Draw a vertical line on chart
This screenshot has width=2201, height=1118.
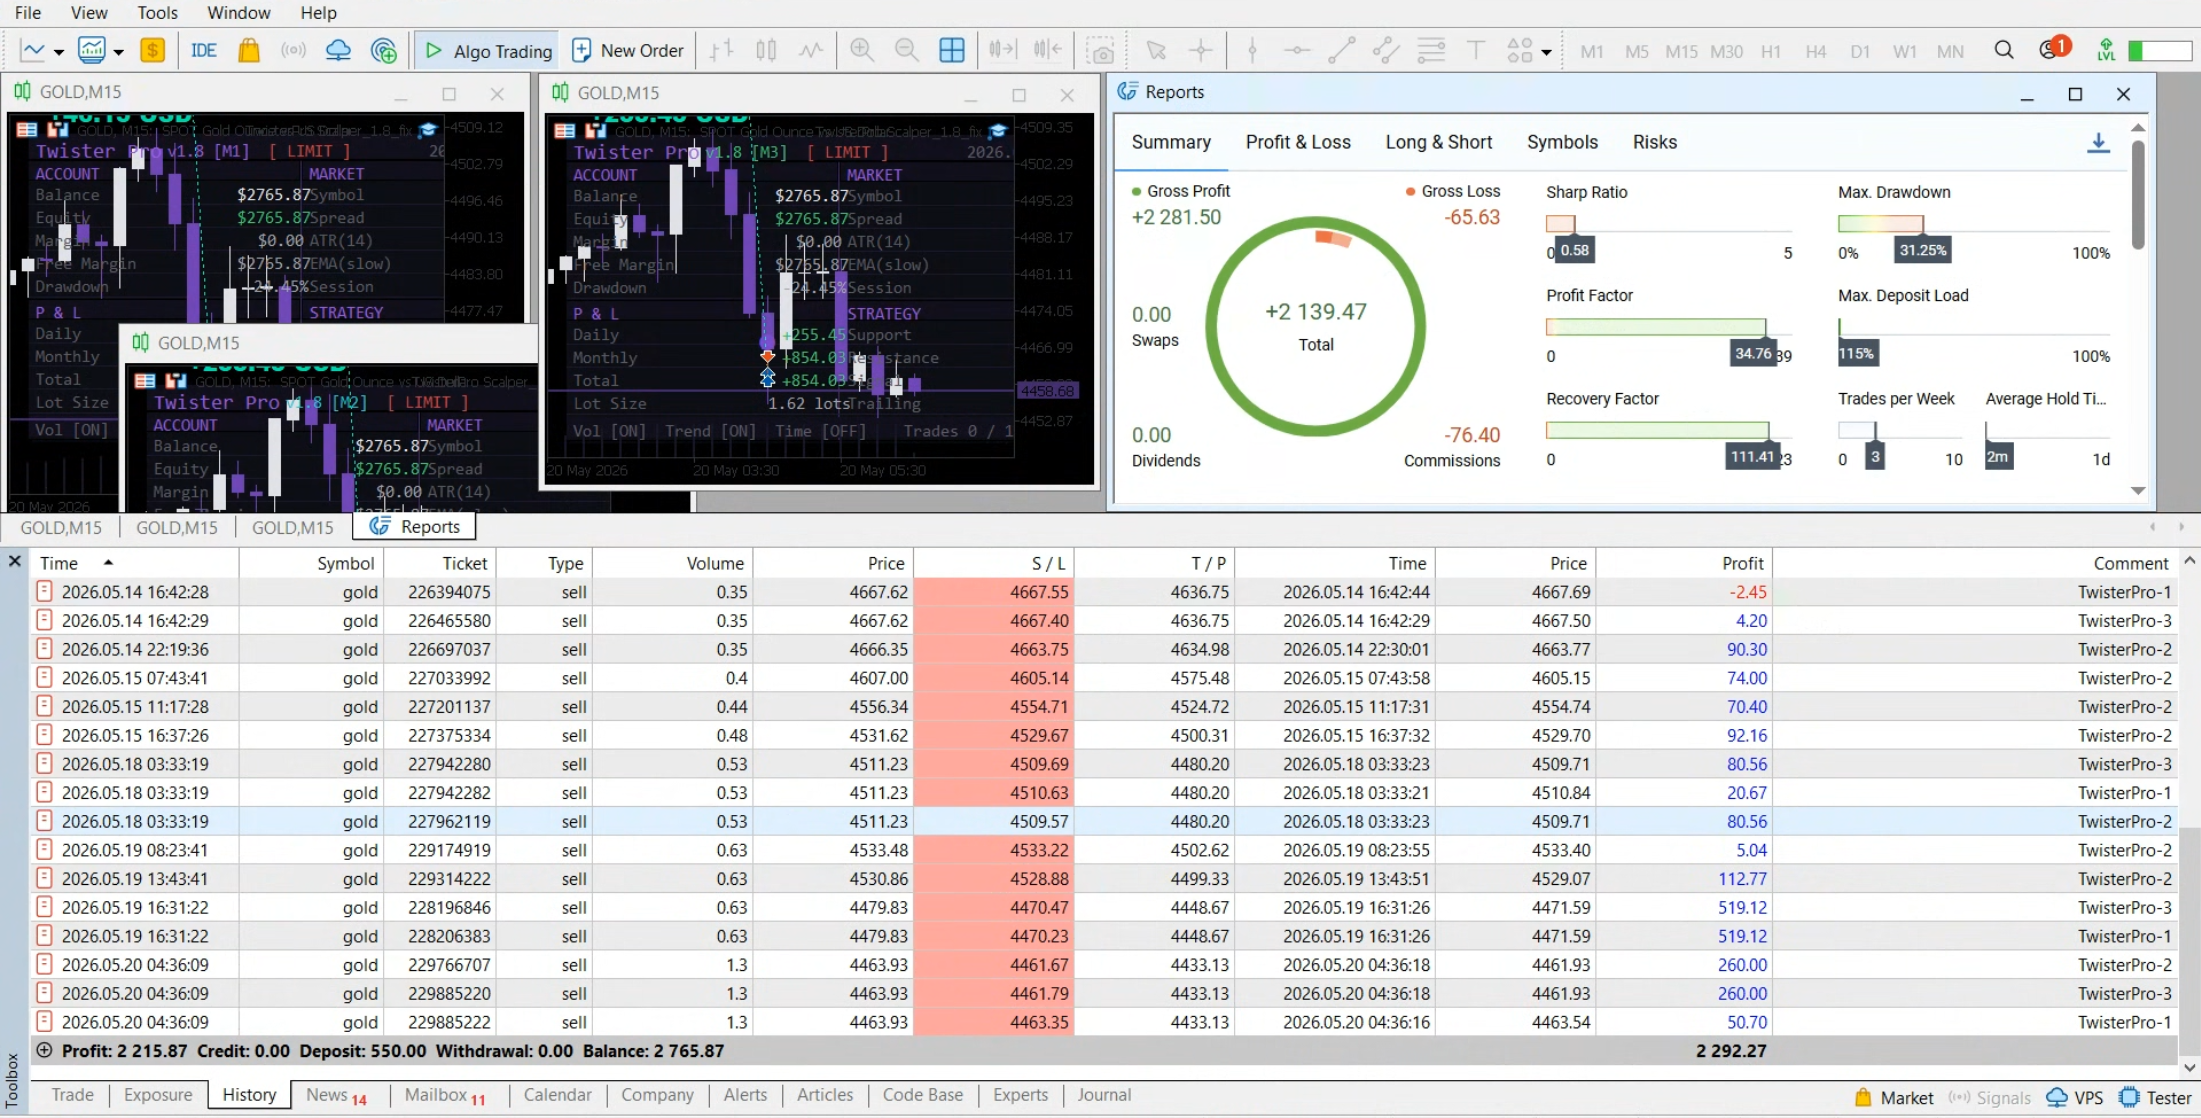(1252, 50)
